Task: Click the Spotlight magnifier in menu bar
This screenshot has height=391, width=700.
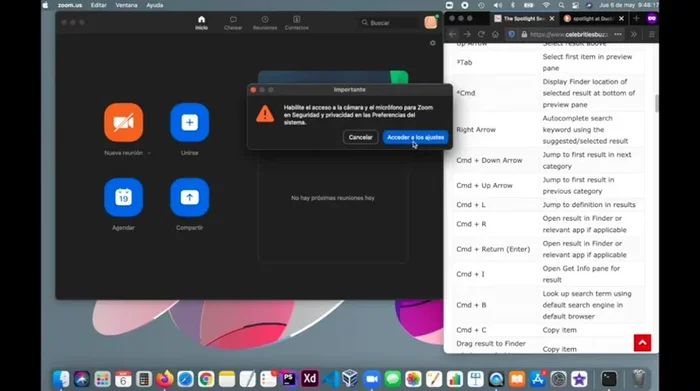Action: point(561,5)
